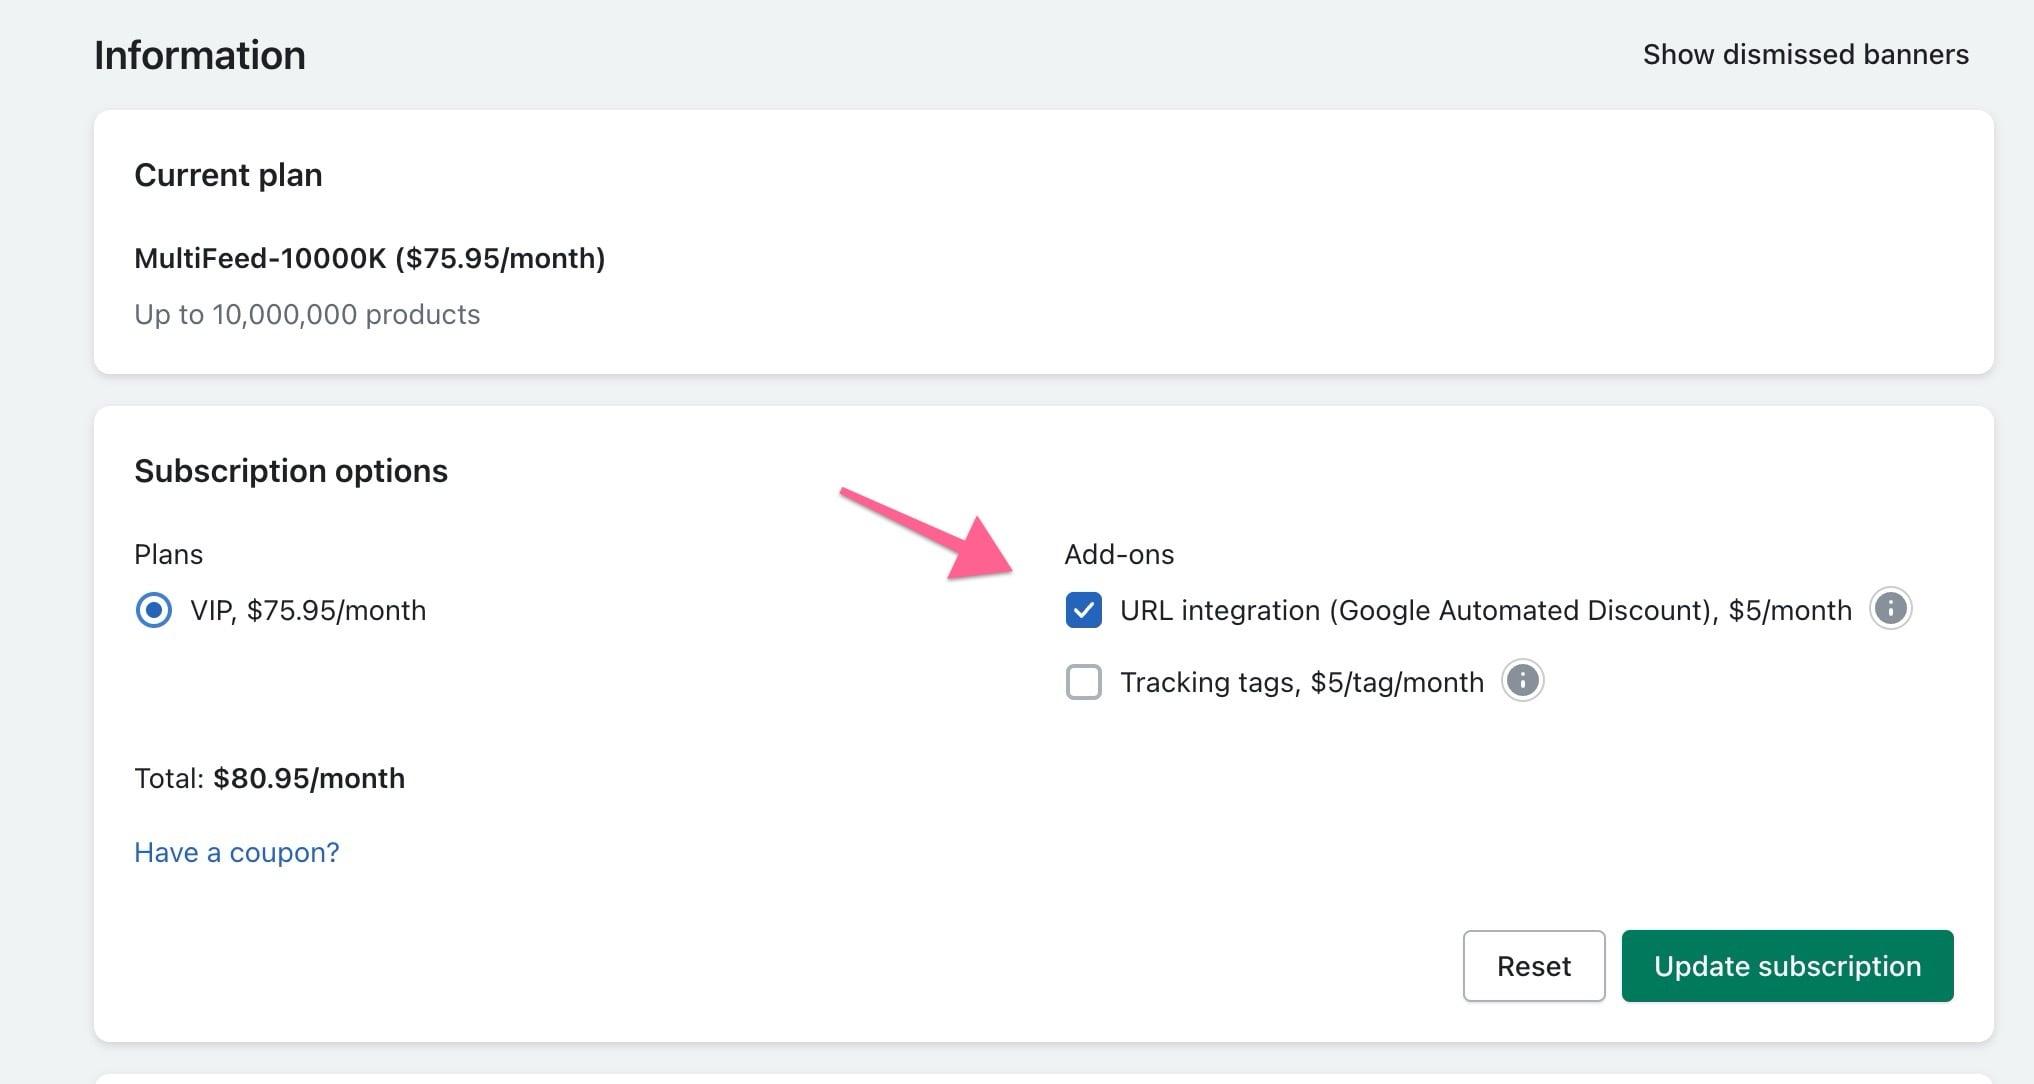Open info icon beside Tracking tags add-on
The width and height of the screenshot is (2034, 1084).
(x=1522, y=681)
